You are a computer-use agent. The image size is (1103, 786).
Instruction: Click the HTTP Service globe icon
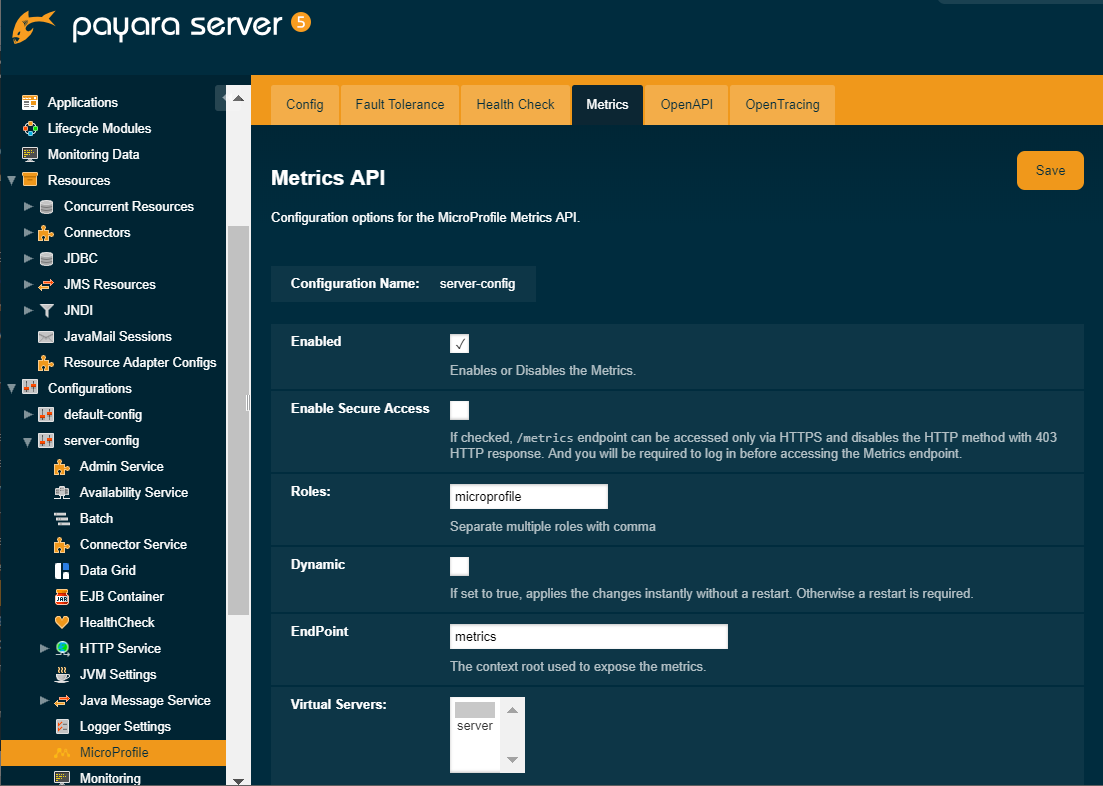click(62, 648)
